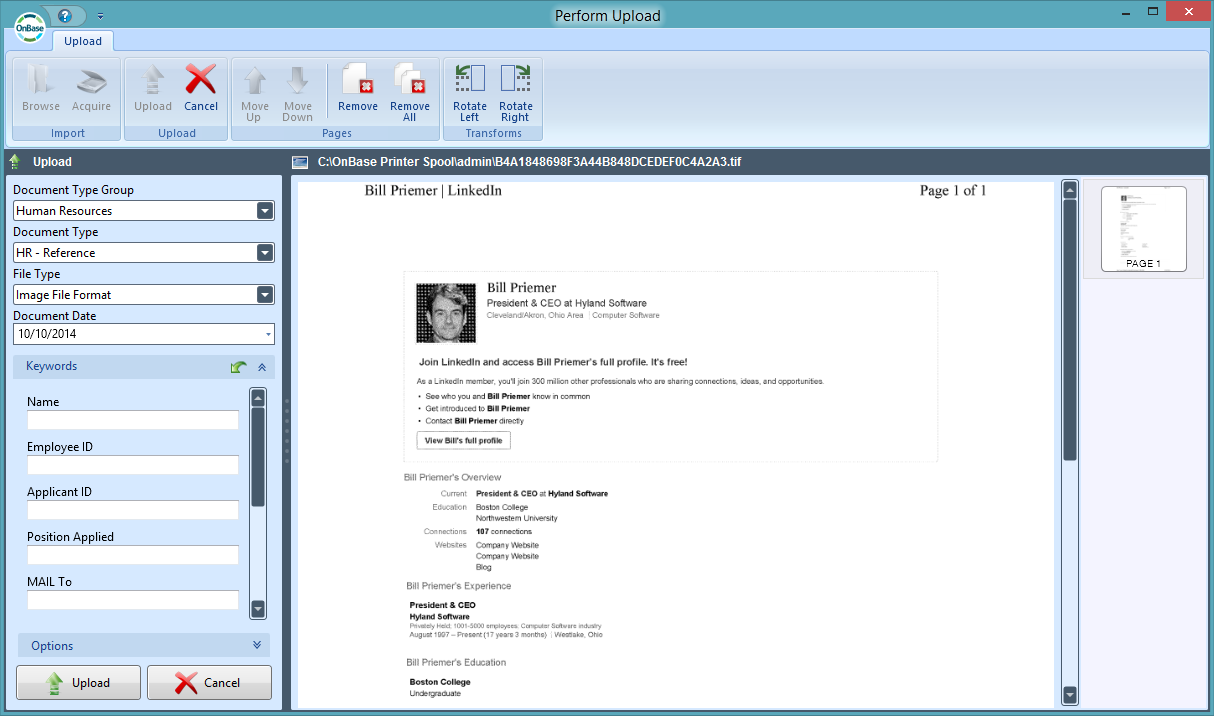This screenshot has height=716, width=1214.
Task: Click the Bill Priemer's Overview heading
Action: coord(453,478)
